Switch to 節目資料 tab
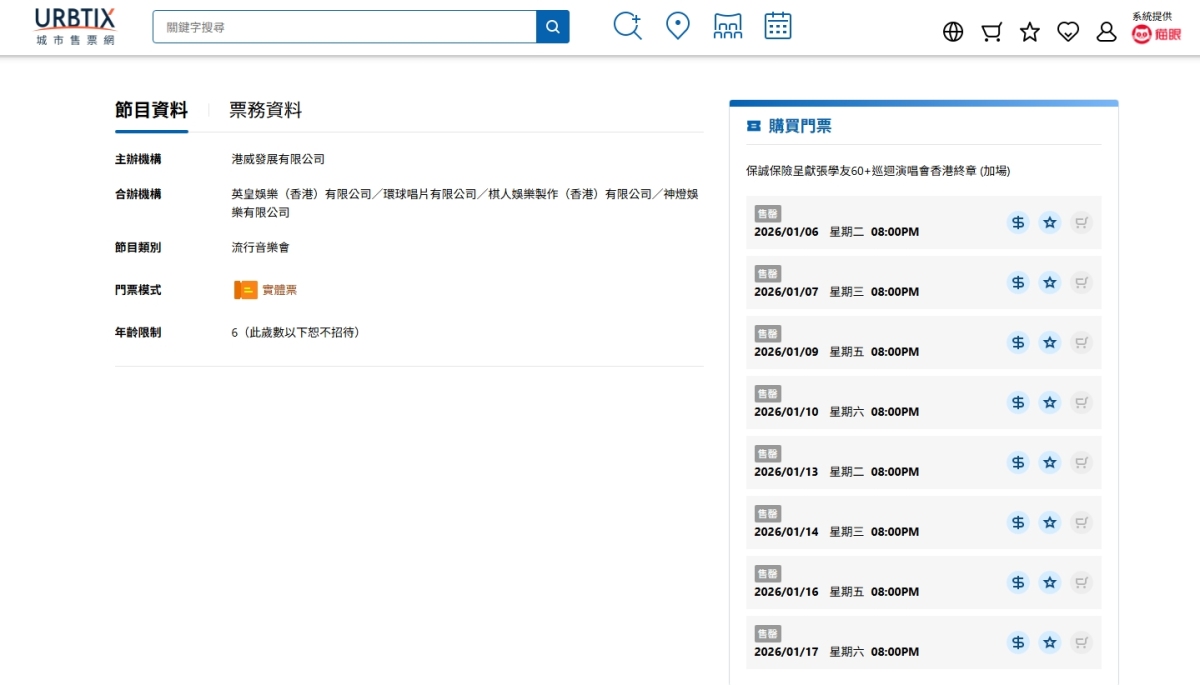The image size is (1200, 685). [151, 110]
